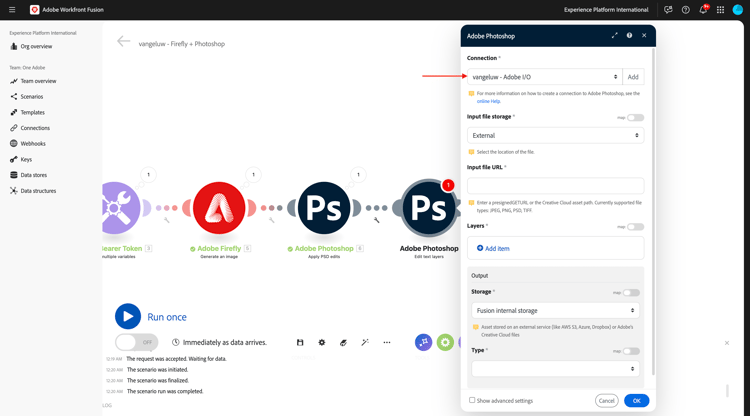The width and height of the screenshot is (750, 416).
Task: Expand the Adobe Photoshop dialog
Action: point(615,35)
